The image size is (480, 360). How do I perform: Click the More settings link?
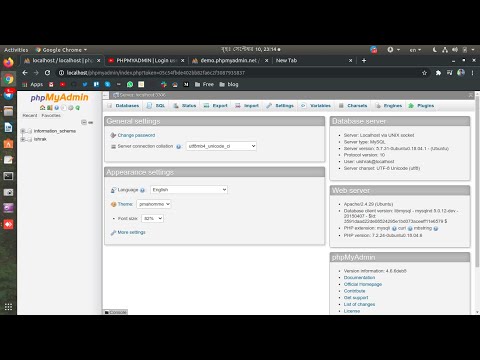(x=131, y=232)
